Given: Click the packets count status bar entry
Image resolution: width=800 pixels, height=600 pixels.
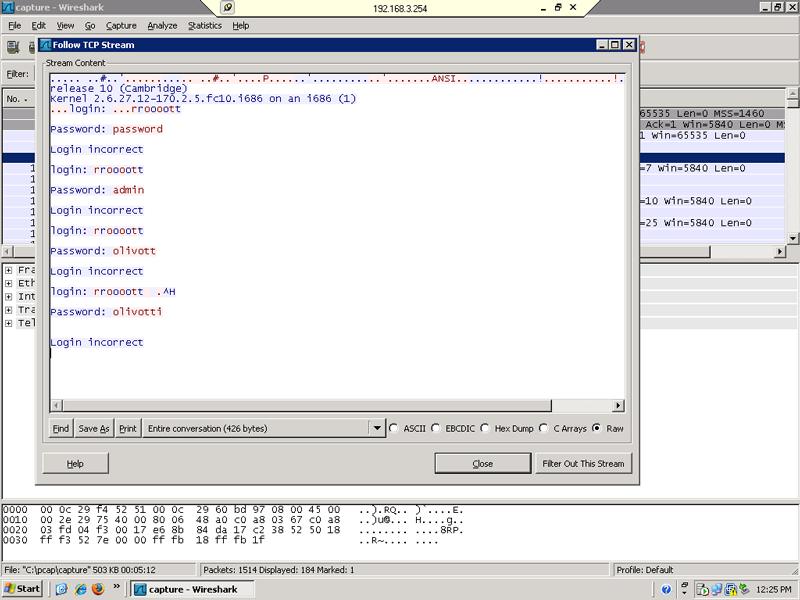Looking at the screenshot, I should tap(279, 570).
